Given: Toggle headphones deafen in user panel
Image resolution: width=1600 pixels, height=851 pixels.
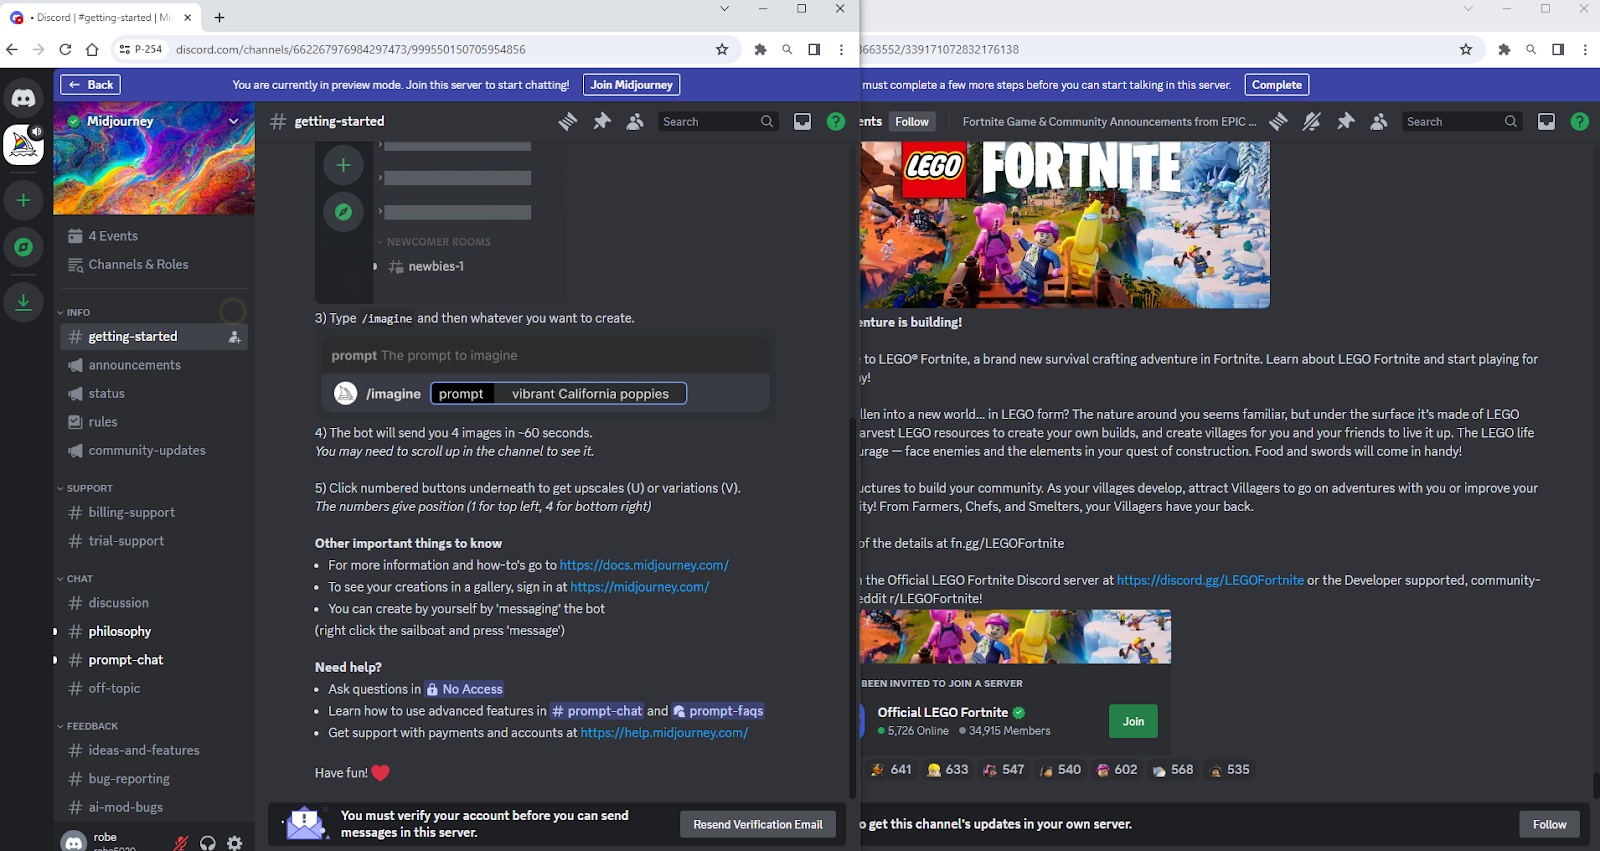Looking at the screenshot, I should point(208,843).
